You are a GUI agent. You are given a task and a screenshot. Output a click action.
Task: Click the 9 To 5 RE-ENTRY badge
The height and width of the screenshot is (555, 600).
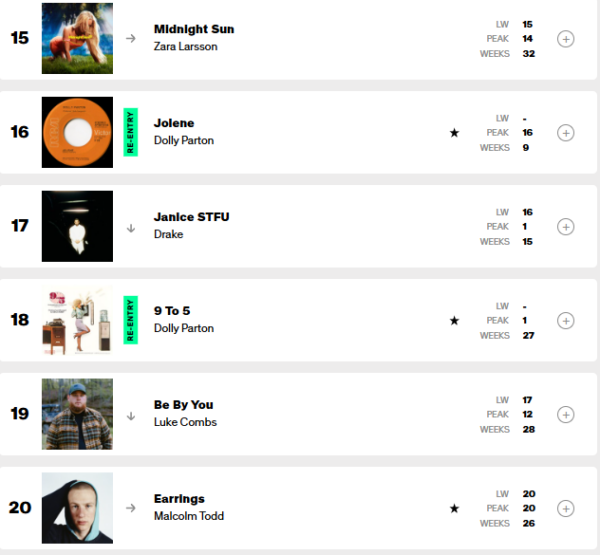130,320
